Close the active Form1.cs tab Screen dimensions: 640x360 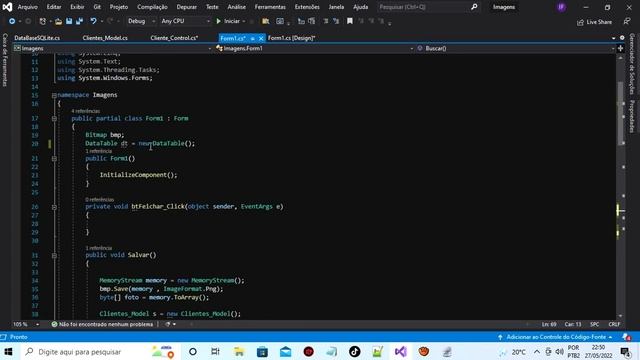tap(261, 38)
